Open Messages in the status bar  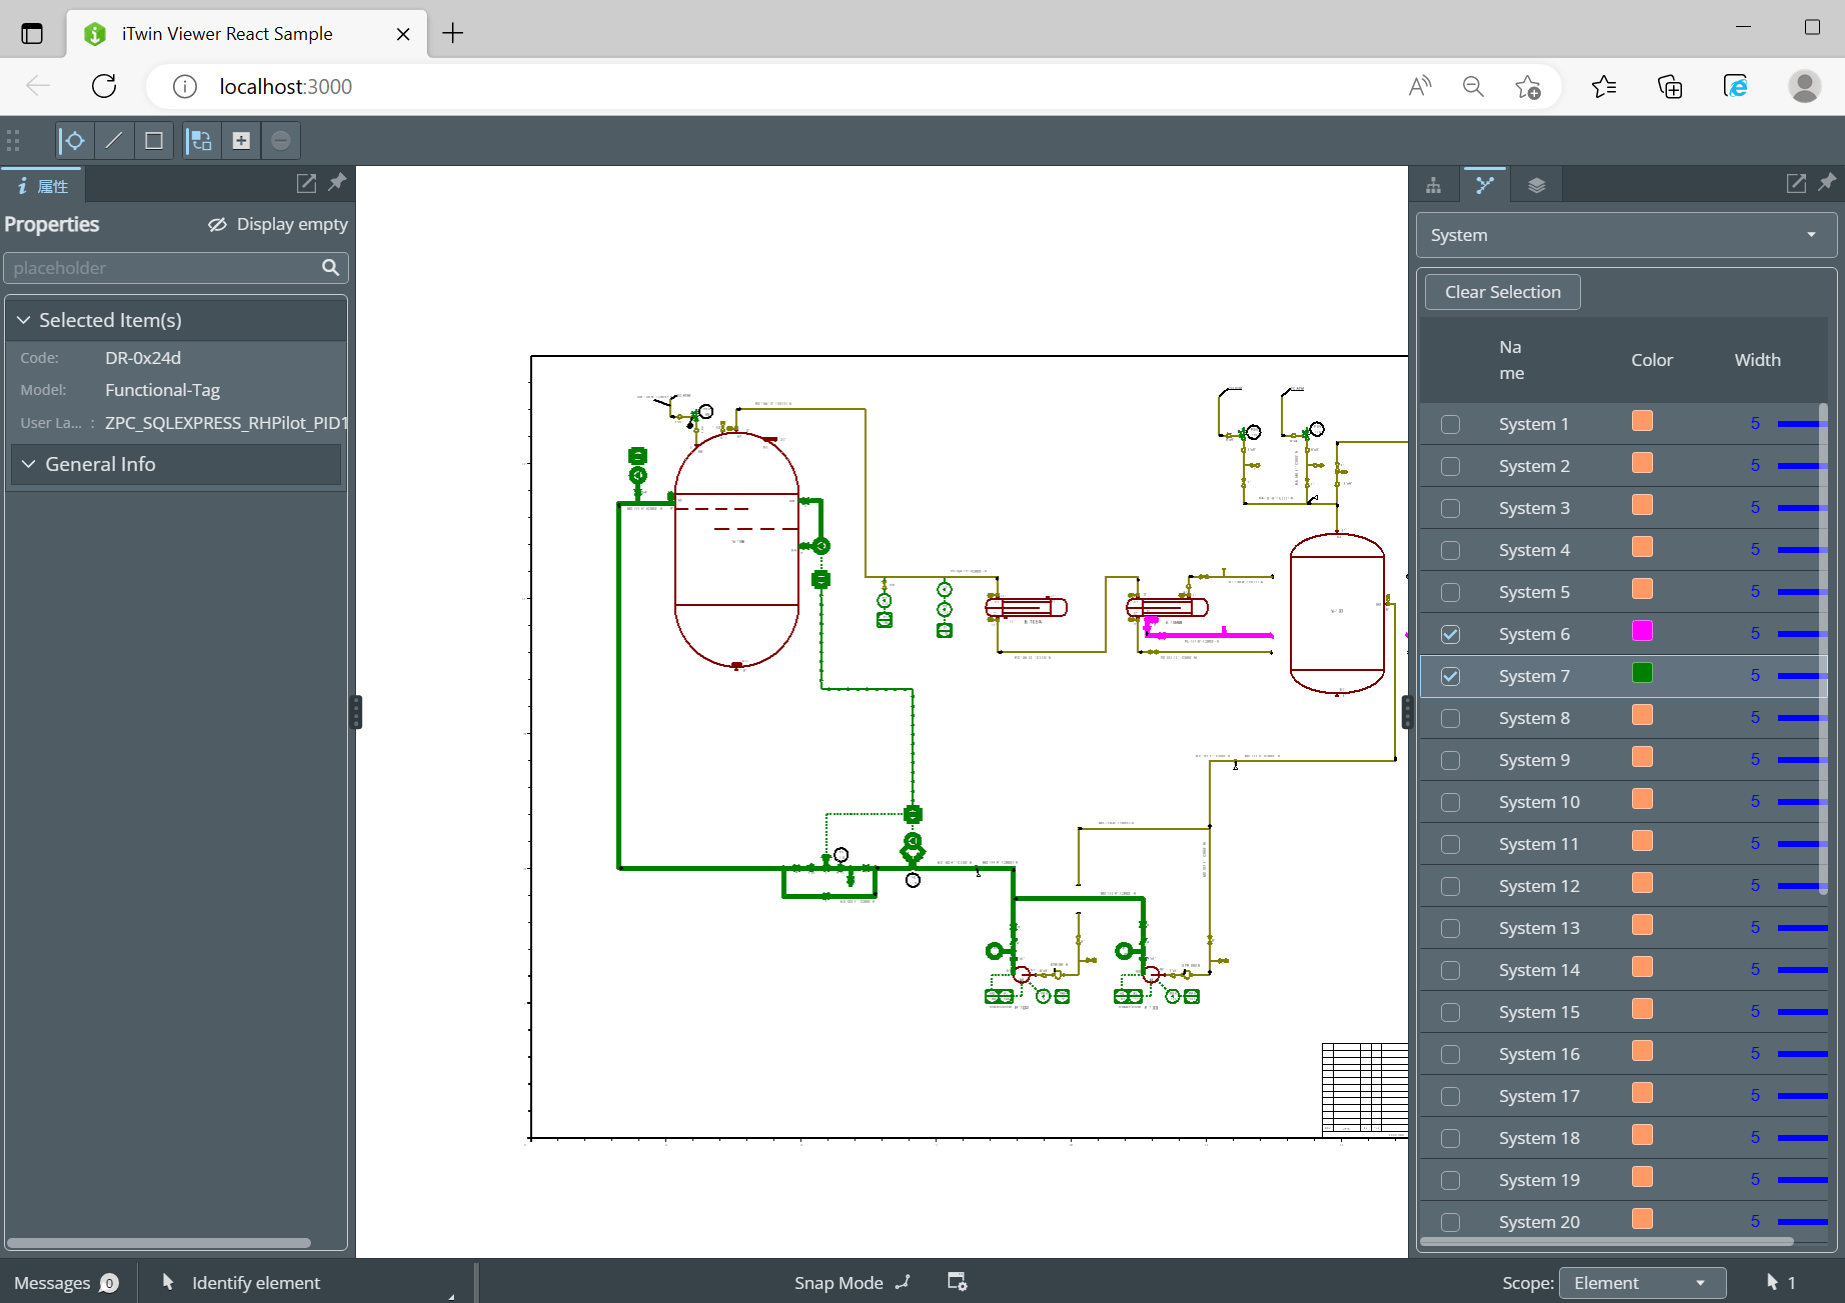tap(66, 1283)
